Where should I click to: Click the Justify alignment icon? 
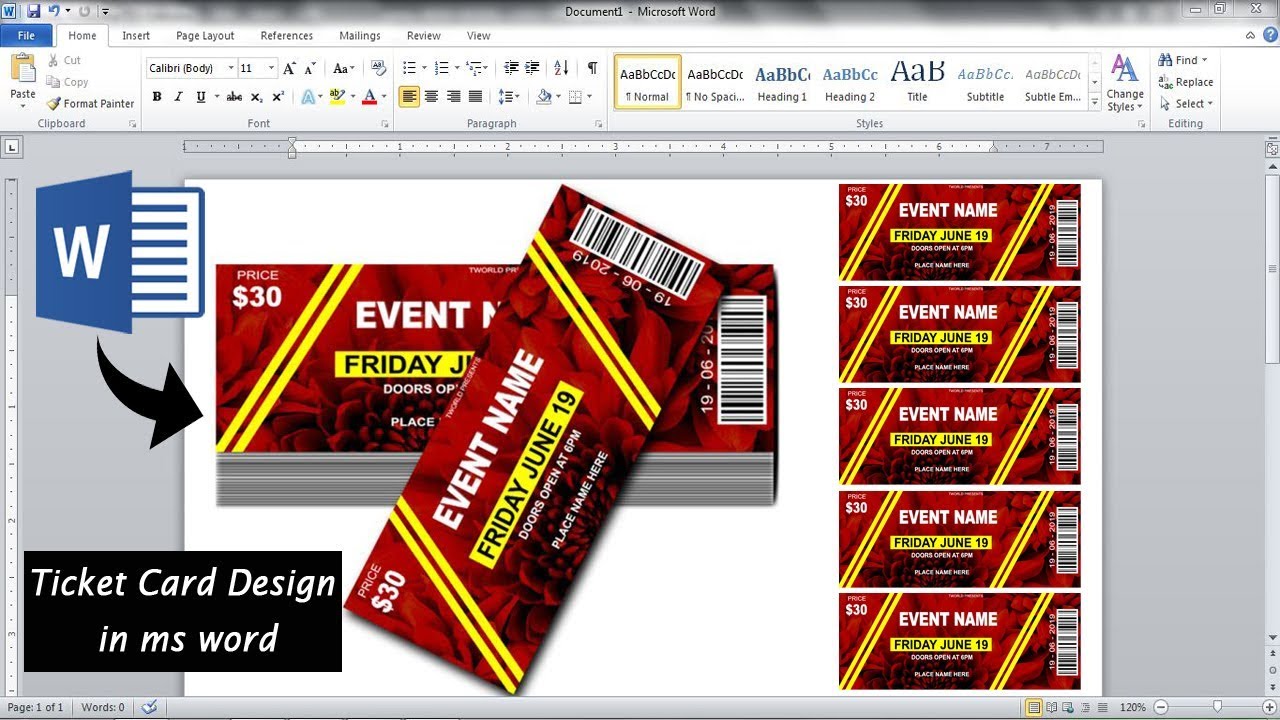[475, 97]
